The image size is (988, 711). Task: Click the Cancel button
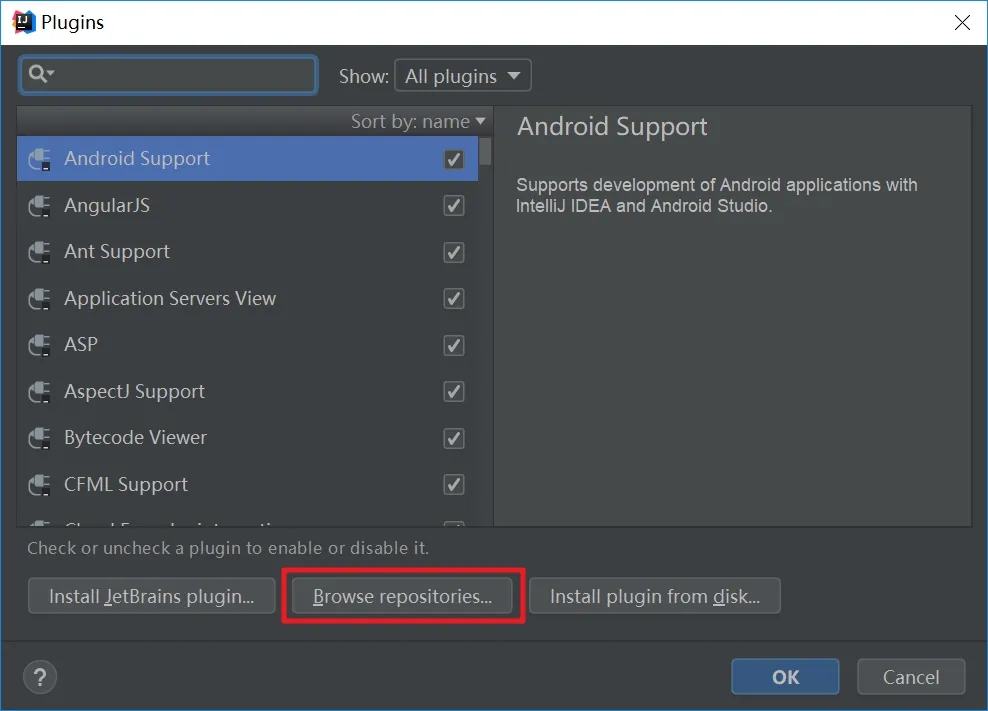pyautogui.click(x=911, y=677)
